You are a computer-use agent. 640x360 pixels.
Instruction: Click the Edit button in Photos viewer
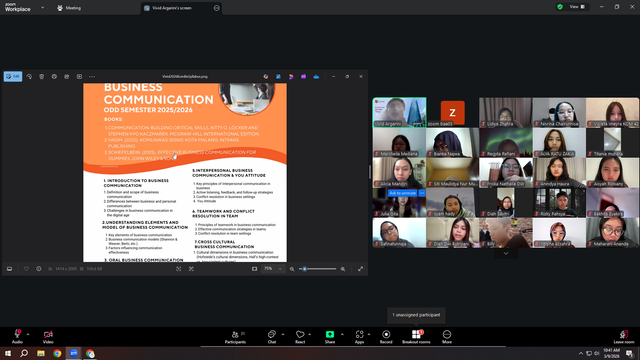13,76
